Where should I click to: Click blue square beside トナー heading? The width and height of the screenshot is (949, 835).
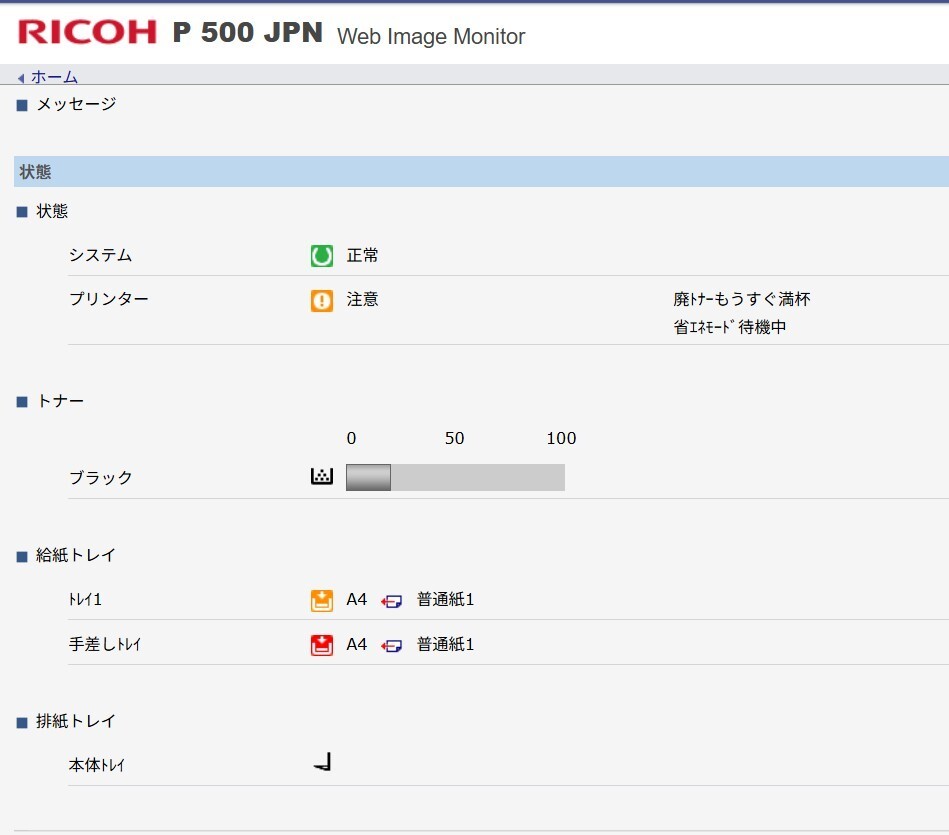tap(22, 402)
